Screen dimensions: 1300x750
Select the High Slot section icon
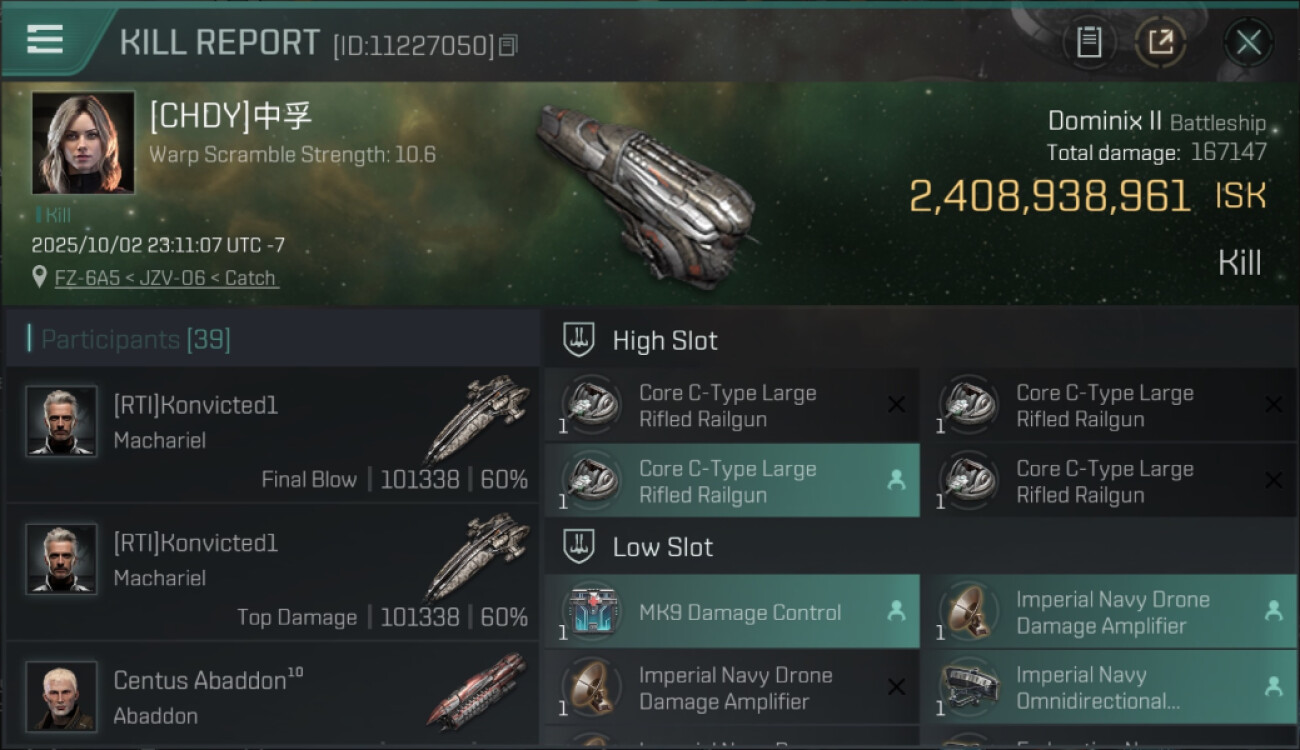click(x=579, y=340)
